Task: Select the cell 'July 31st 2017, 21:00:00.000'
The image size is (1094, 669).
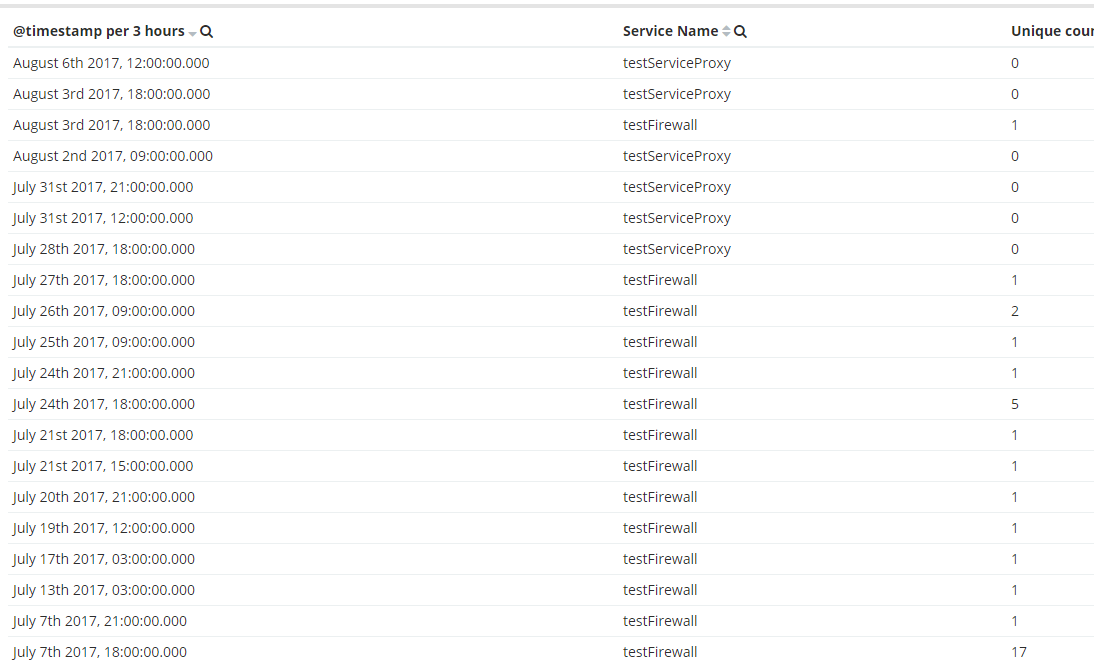Action: pos(103,187)
